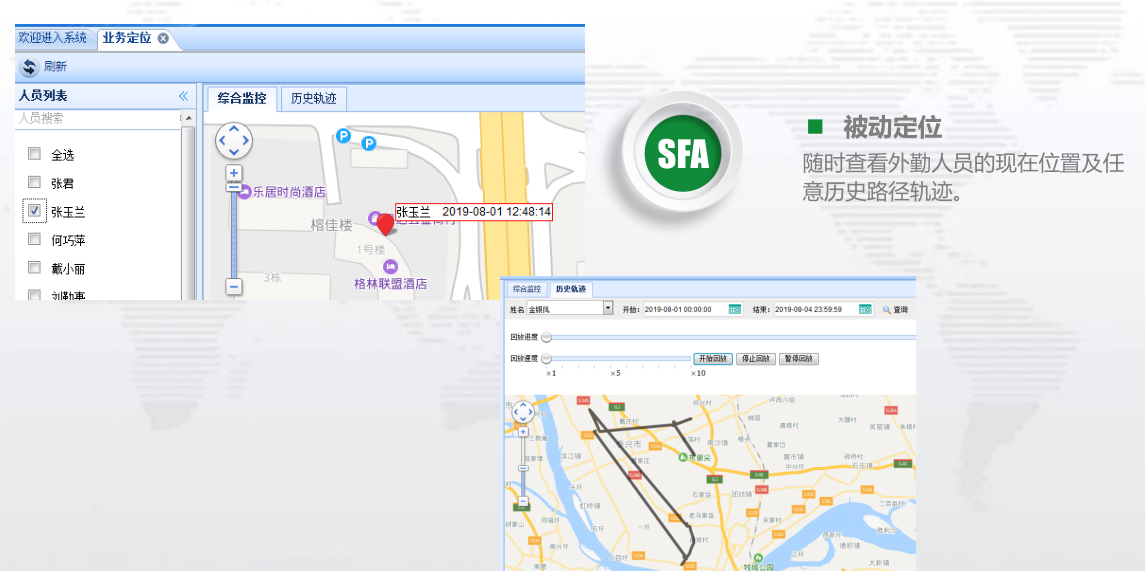Zoom out on the 综合监控 map
Screen dimensions: 1145x571
point(234,286)
